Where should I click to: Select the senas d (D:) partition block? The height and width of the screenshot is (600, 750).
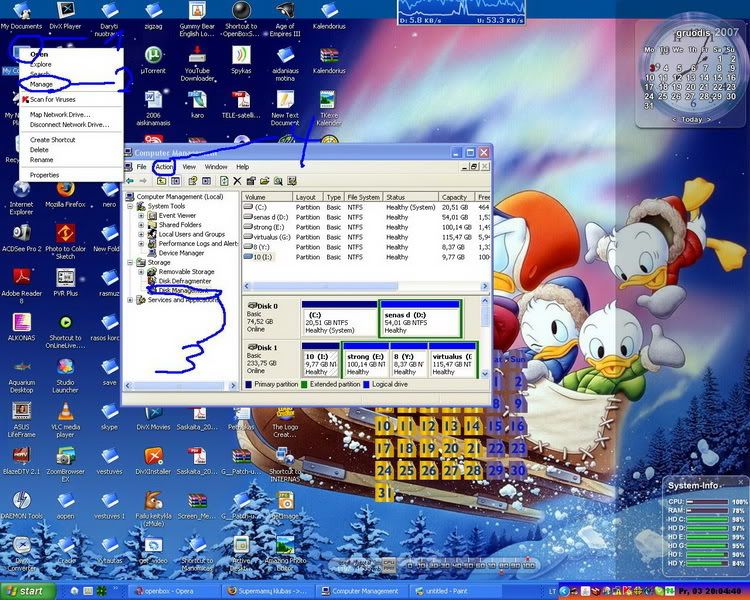[419, 319]
